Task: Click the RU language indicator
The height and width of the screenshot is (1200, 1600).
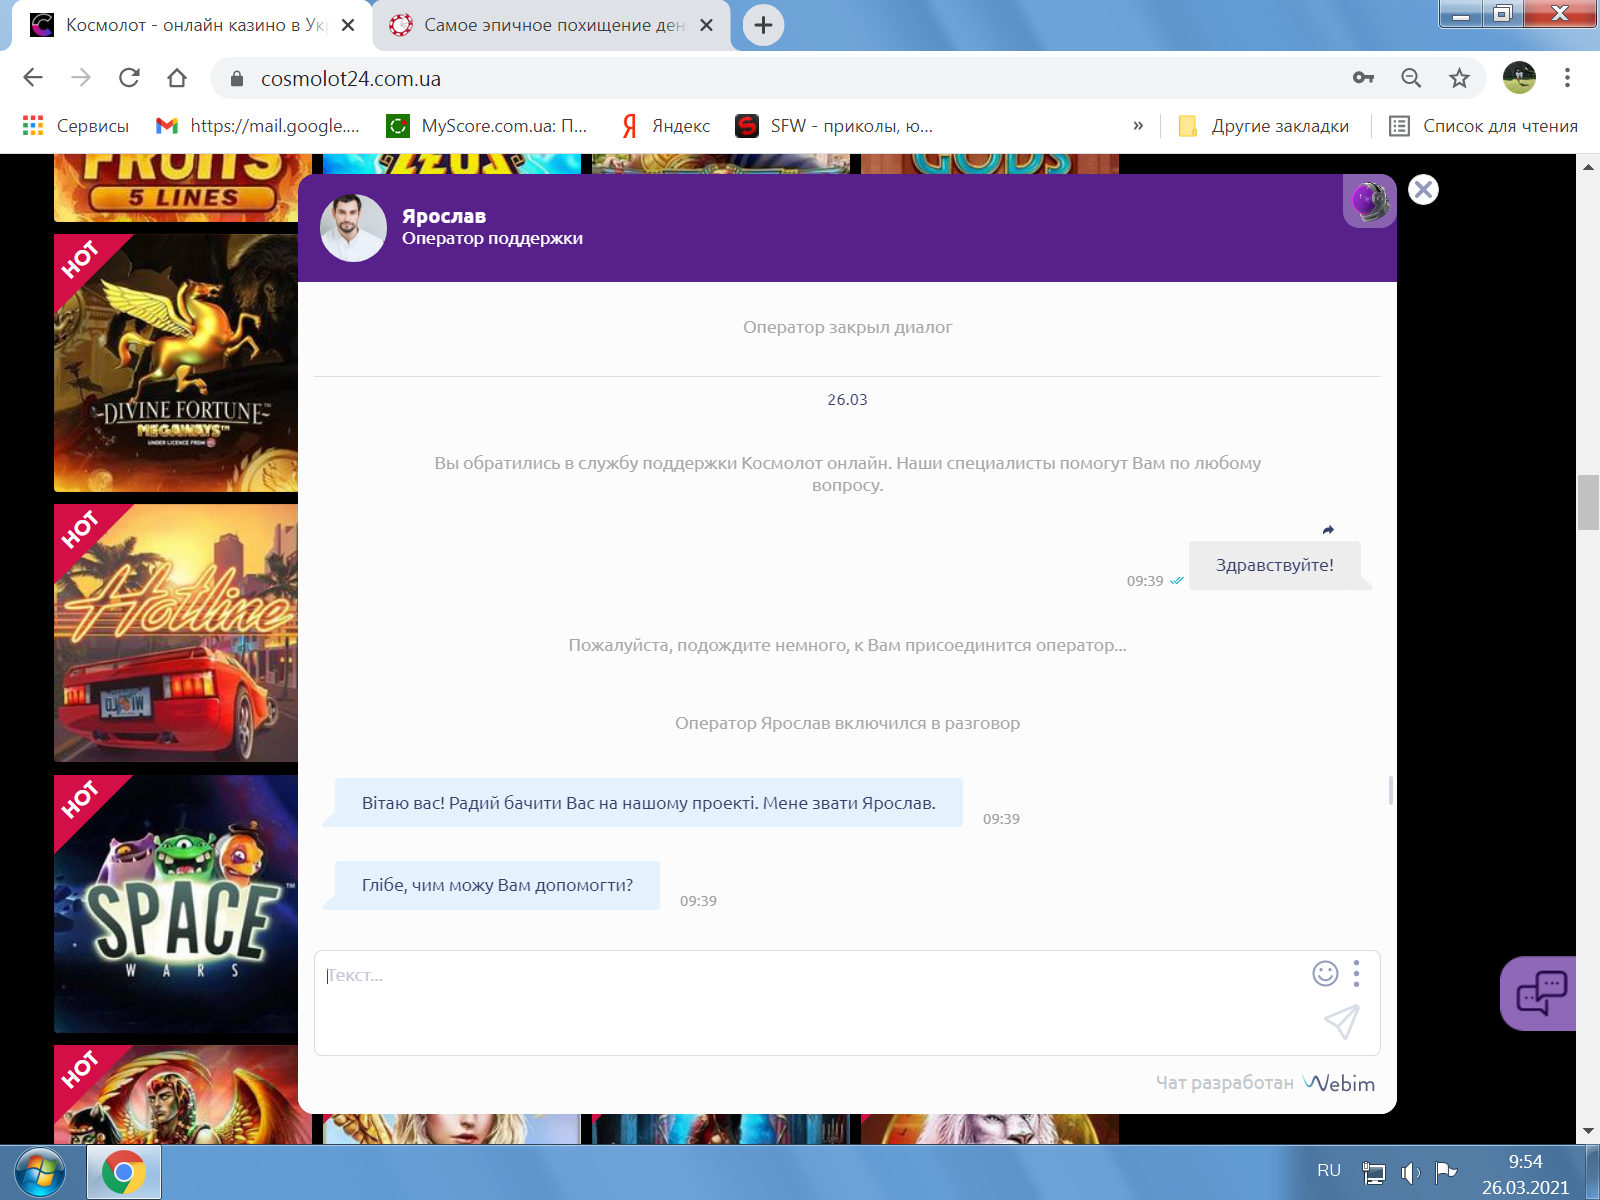Action: 1329,1171
